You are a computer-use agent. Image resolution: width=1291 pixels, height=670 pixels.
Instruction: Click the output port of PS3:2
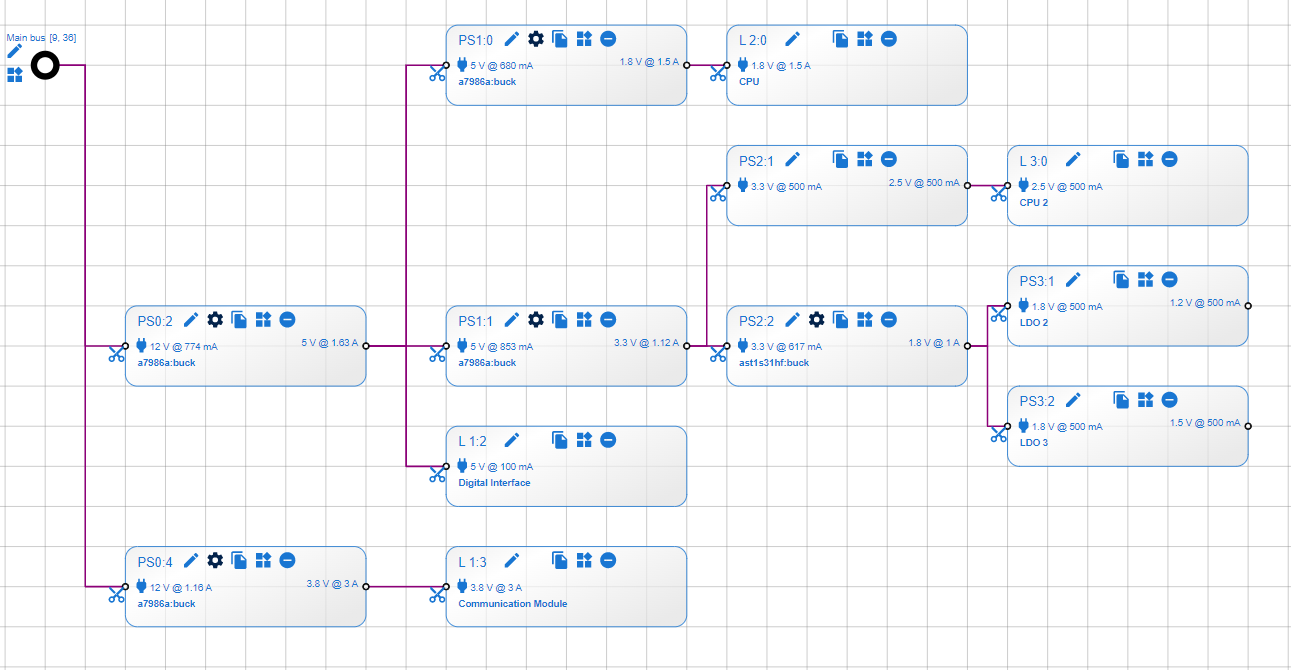click(1247, 426)
